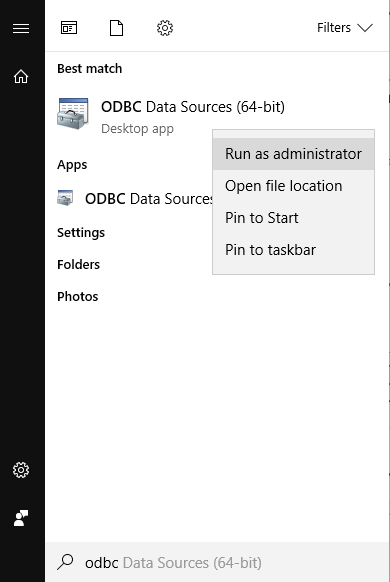The image size is (390, 582).
Task: Filter results by Documents icon
Action: click(x=116, y=28)
